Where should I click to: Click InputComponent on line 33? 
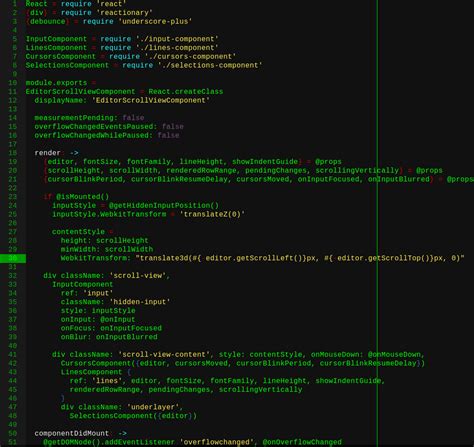tap(82, 284)
